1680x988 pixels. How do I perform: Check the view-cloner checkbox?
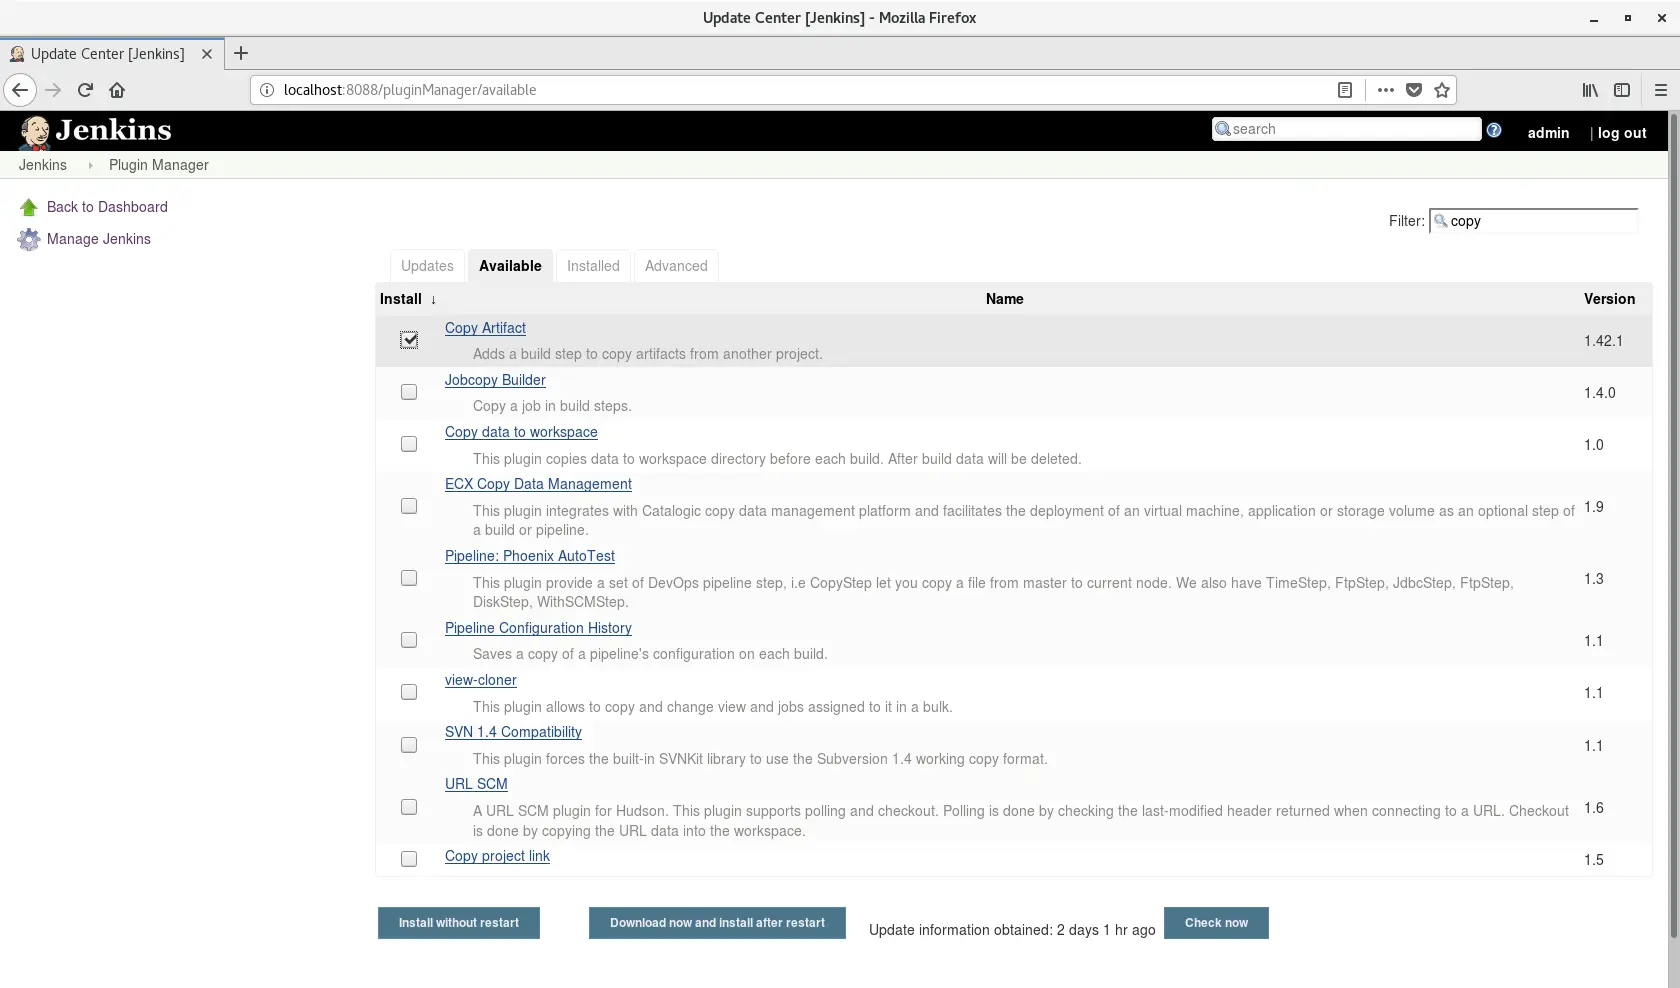(409, 692)
